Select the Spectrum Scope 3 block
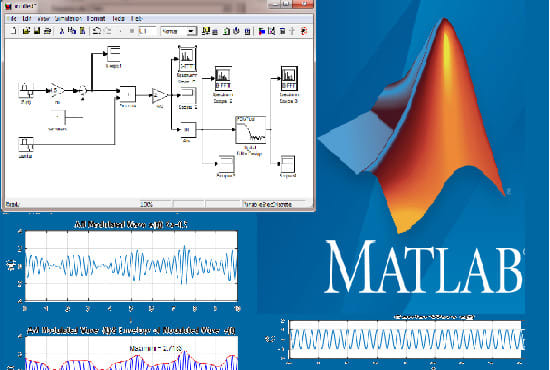The image size is (550, 370). click(x=289, y=79)
